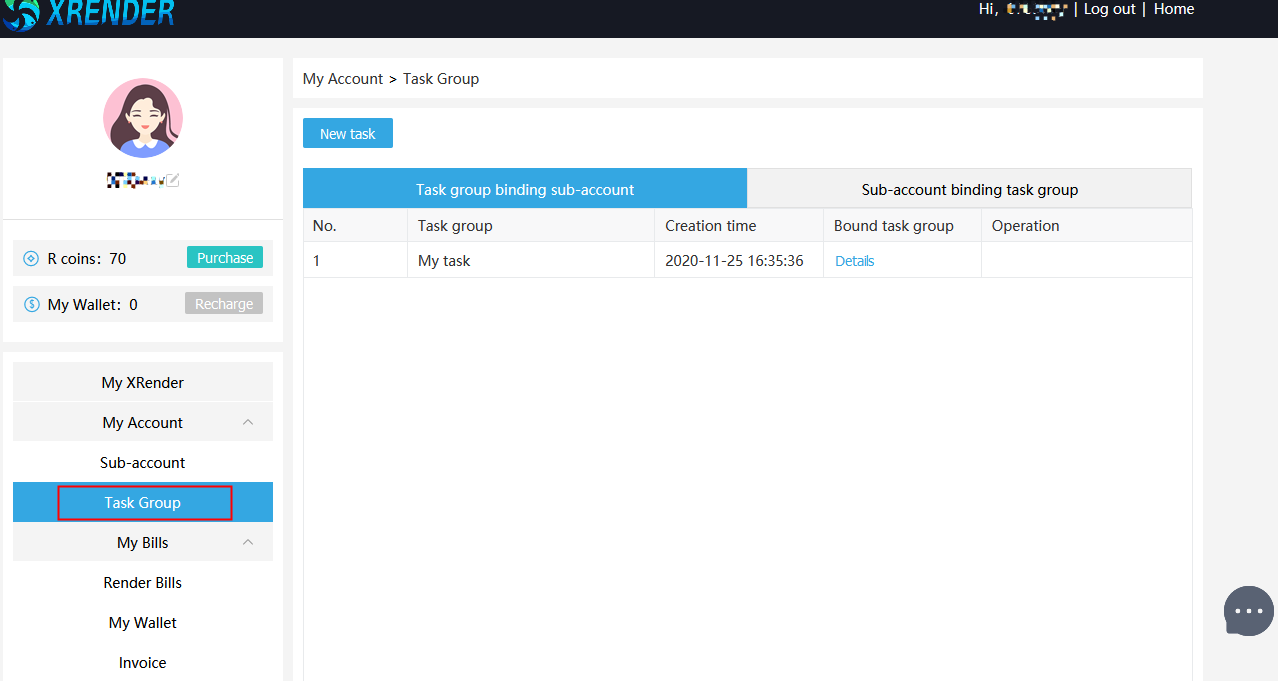Collapse the My Account section chevron
This screenshot has height=681, width=1278.
[x=248, y=422]
